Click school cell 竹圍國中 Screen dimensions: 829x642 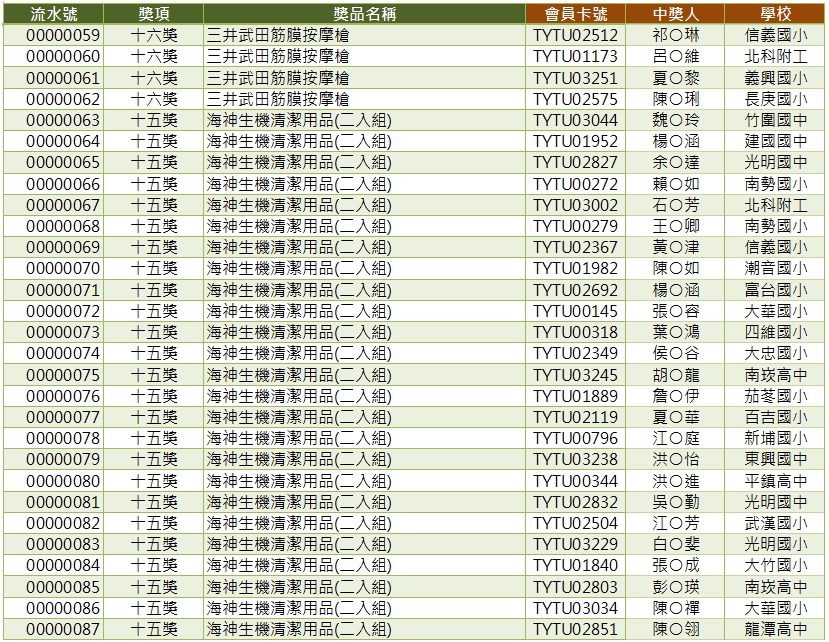776,121
